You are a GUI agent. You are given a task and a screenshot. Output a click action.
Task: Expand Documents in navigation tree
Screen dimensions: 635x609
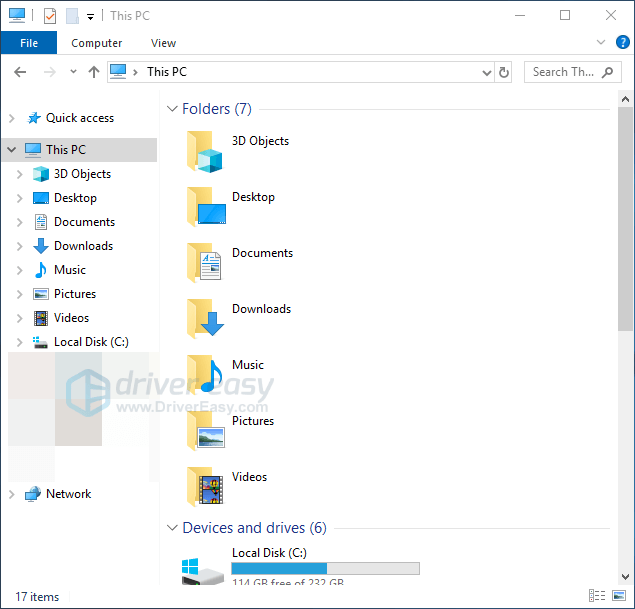click(19, 222)
